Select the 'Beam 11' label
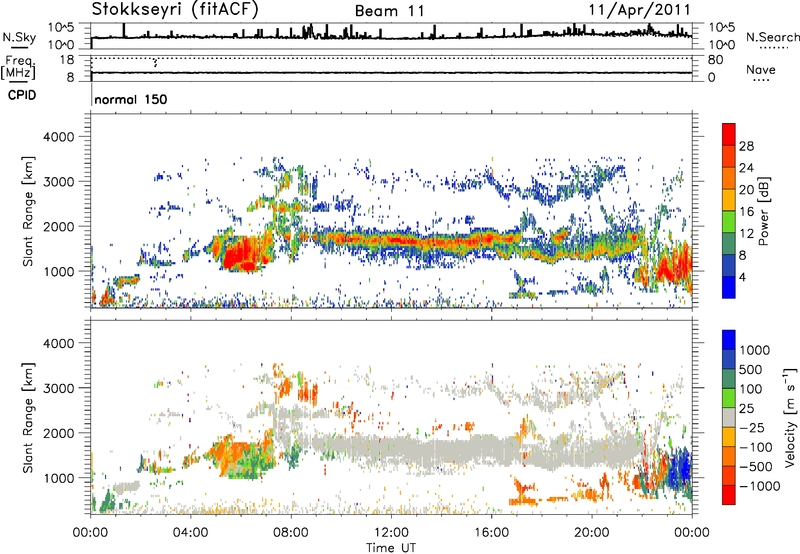The width and height of the screenshot is (800, 554). click(389, 11)
